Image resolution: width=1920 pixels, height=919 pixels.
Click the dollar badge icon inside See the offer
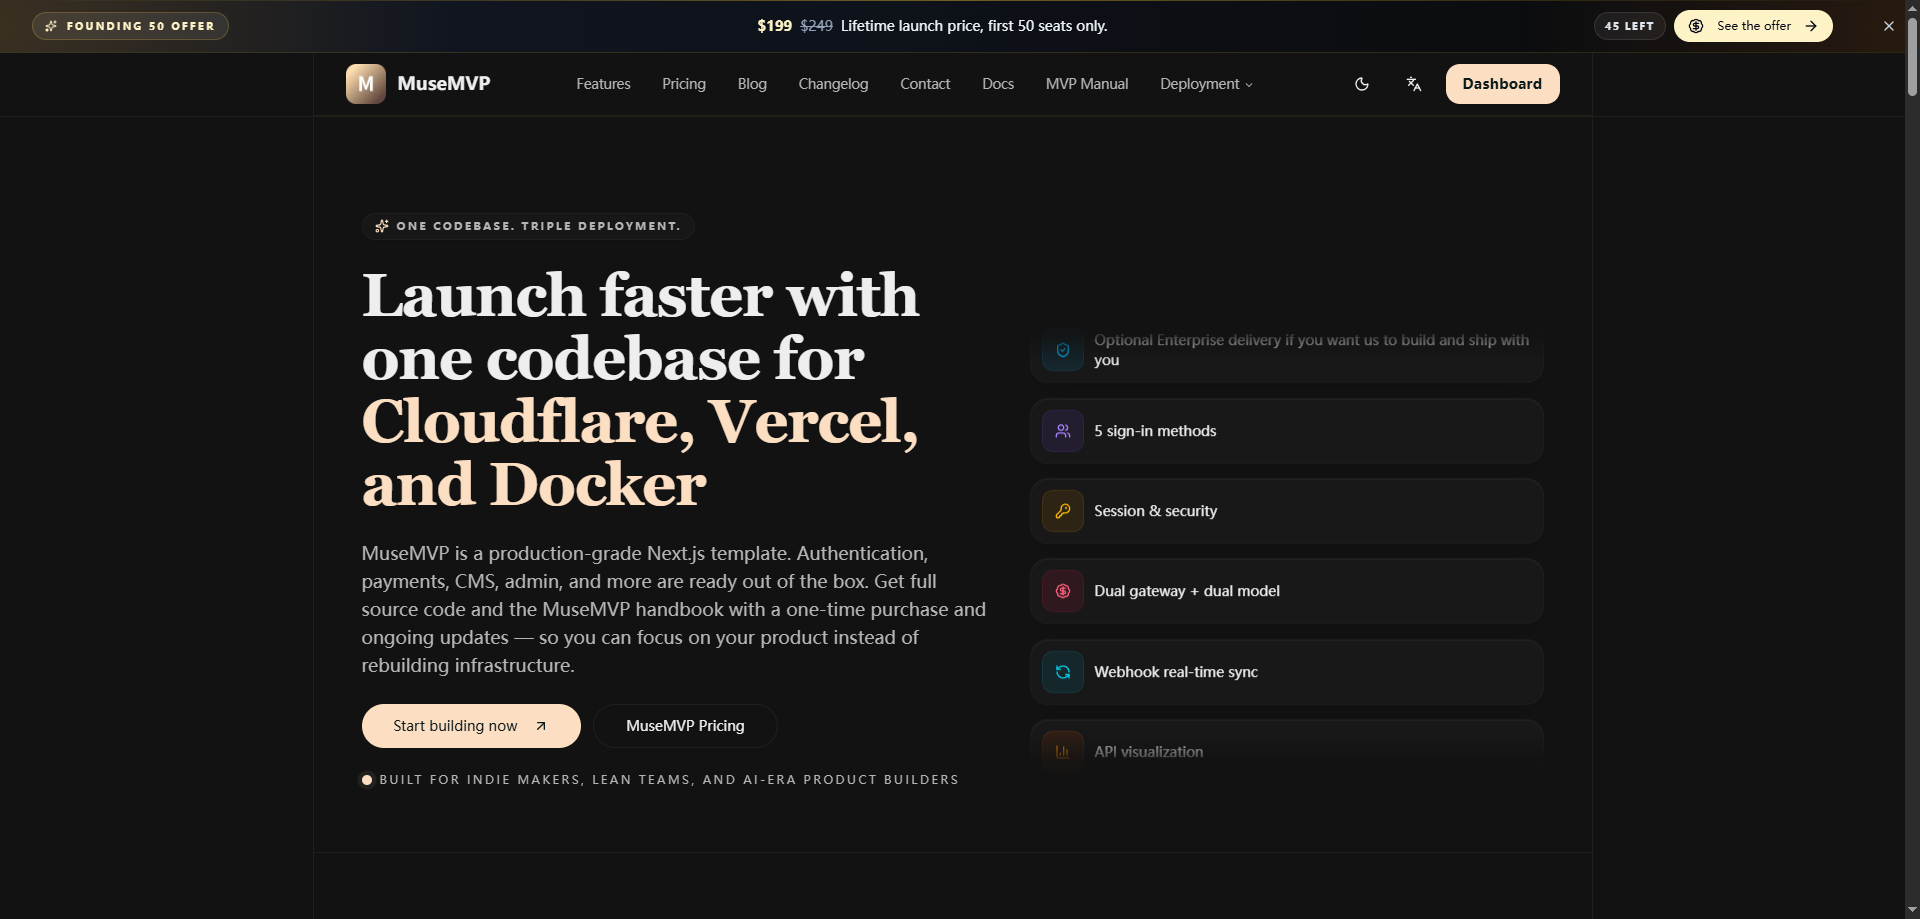pyautogui.click(x=1697, y=26)
